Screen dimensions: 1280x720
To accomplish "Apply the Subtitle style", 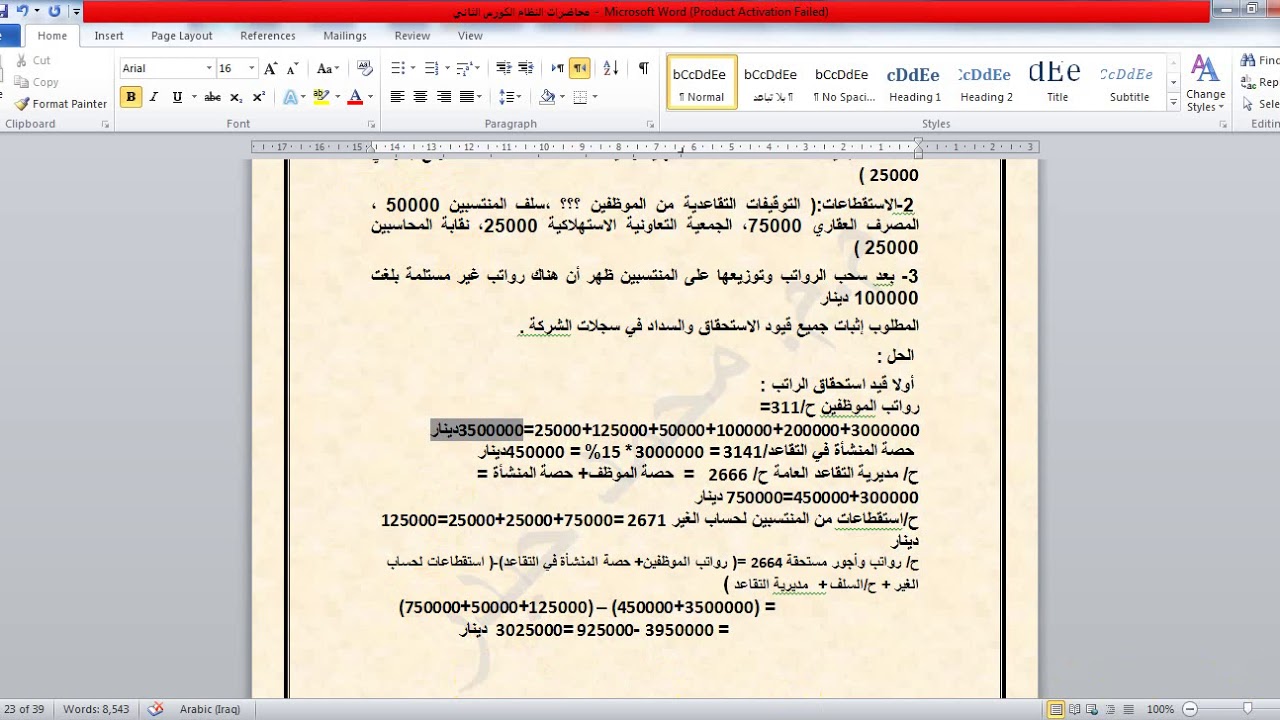I will coord(1128,83).
